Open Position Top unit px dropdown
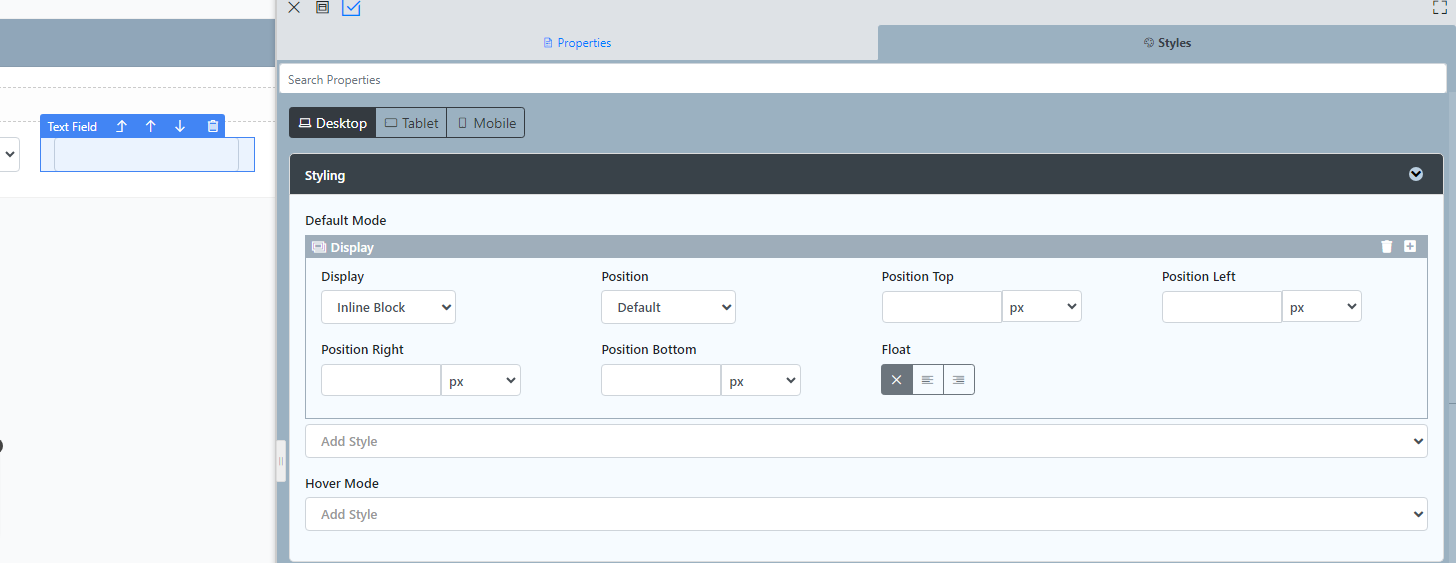The height and width of the screenshot is (563, 1456). (1042, 307)
